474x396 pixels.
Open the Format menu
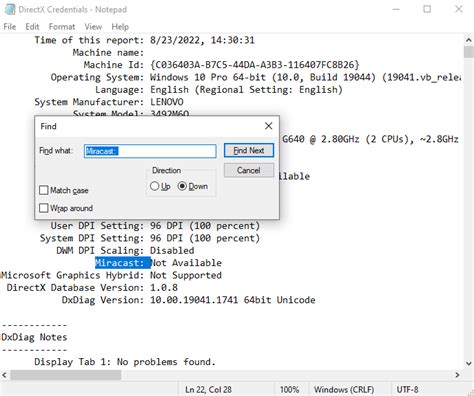coord(62,27)
